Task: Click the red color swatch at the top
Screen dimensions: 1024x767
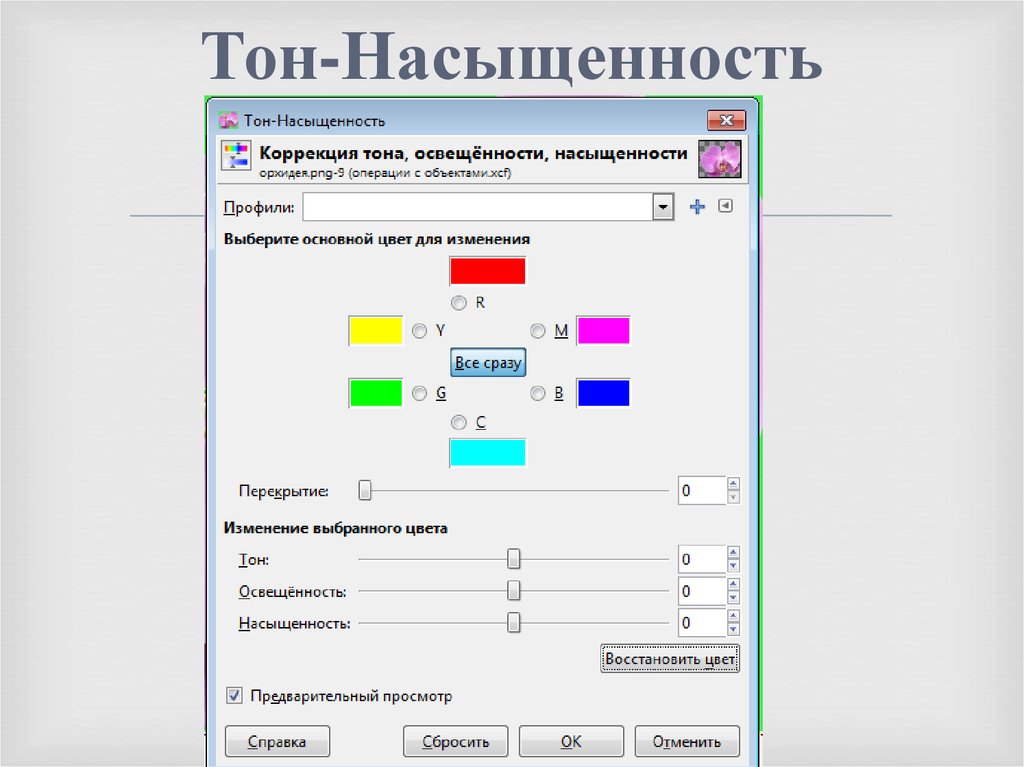Action: pos(488,271)
